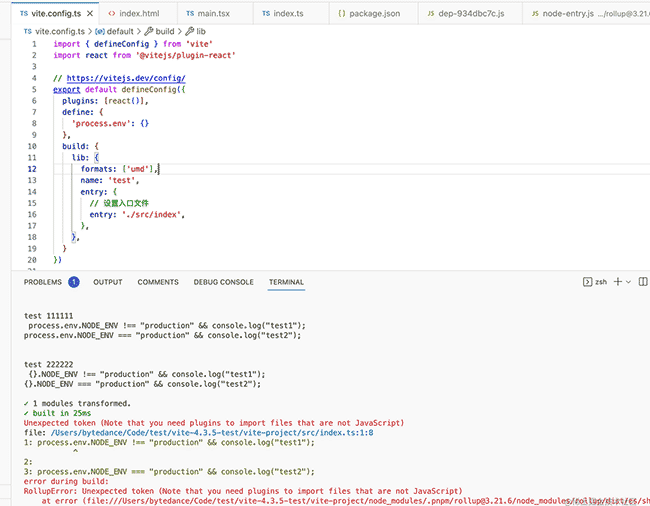
Task: Expand the 'default' breadcrumb symbol
Action: pos(119,31)
